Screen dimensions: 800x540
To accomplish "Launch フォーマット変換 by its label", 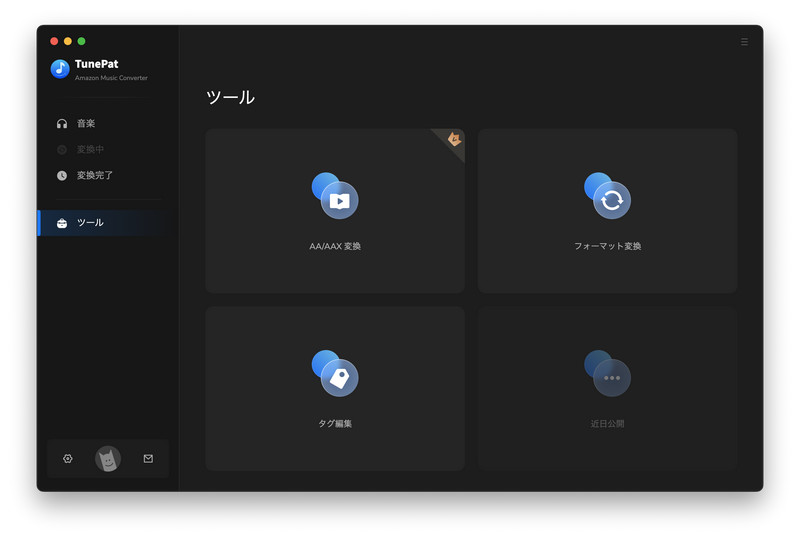I will tap(608, 246).
